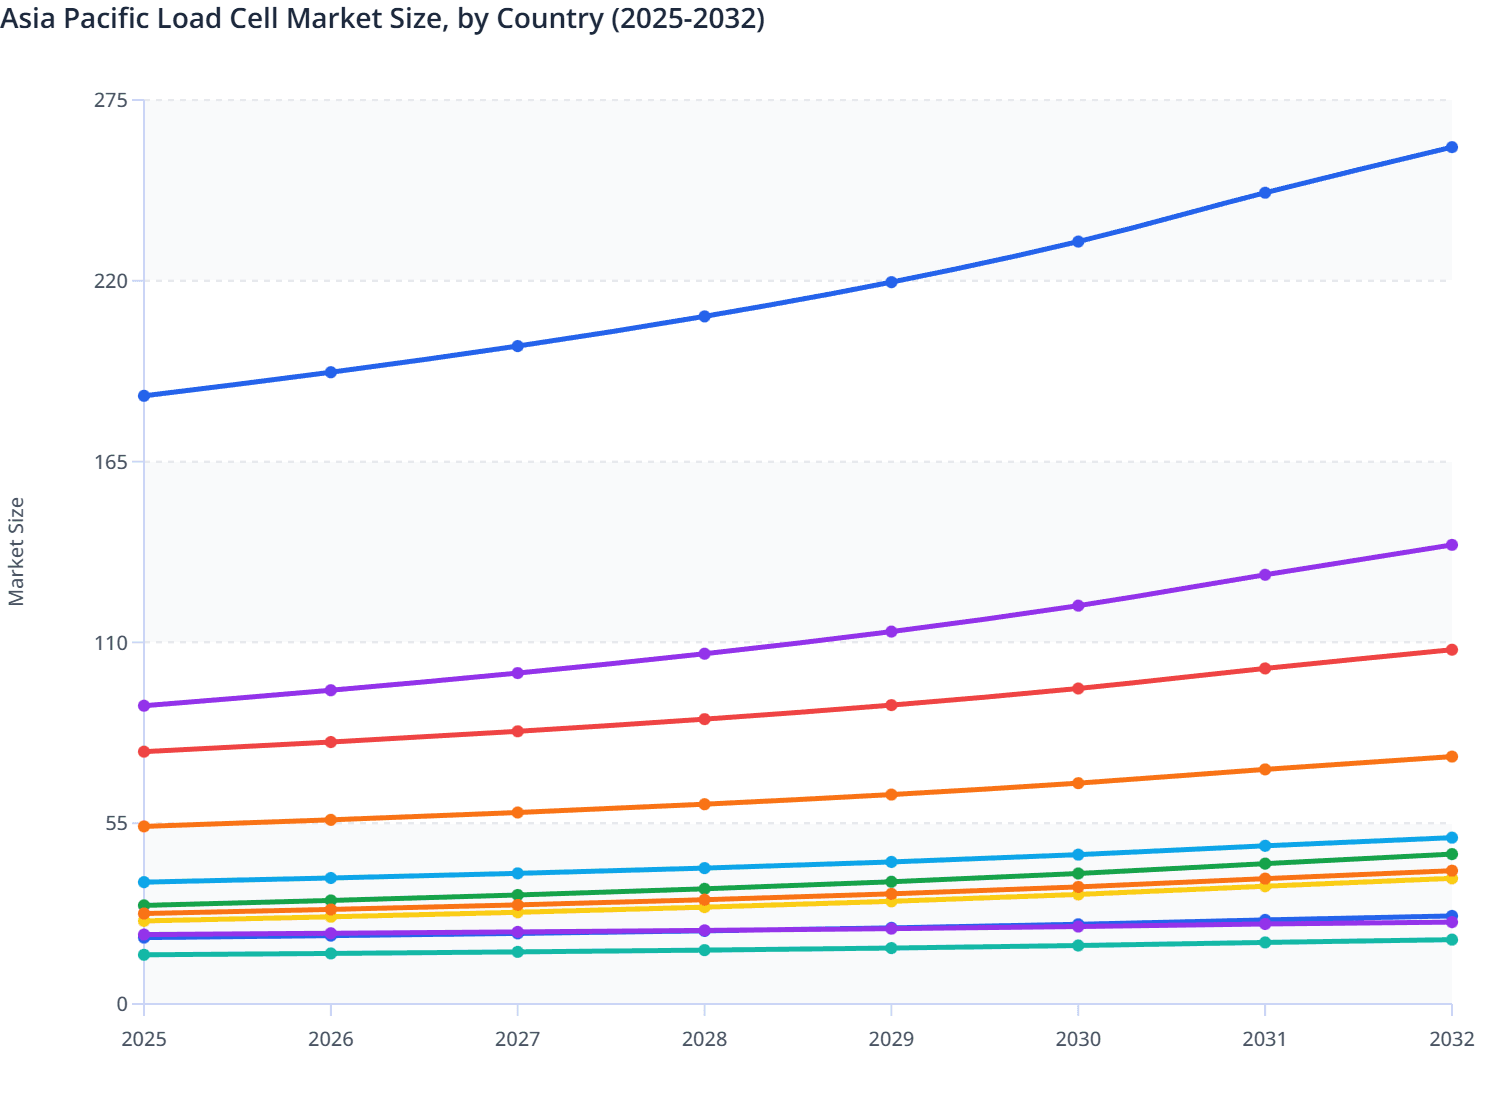
Task: Click the 275 gridline value label
Action: point(113,100)
